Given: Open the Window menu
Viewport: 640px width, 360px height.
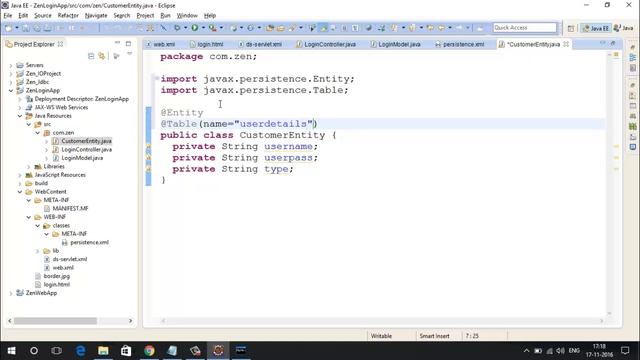Looking at the screenshot, I should coord(187,16).
